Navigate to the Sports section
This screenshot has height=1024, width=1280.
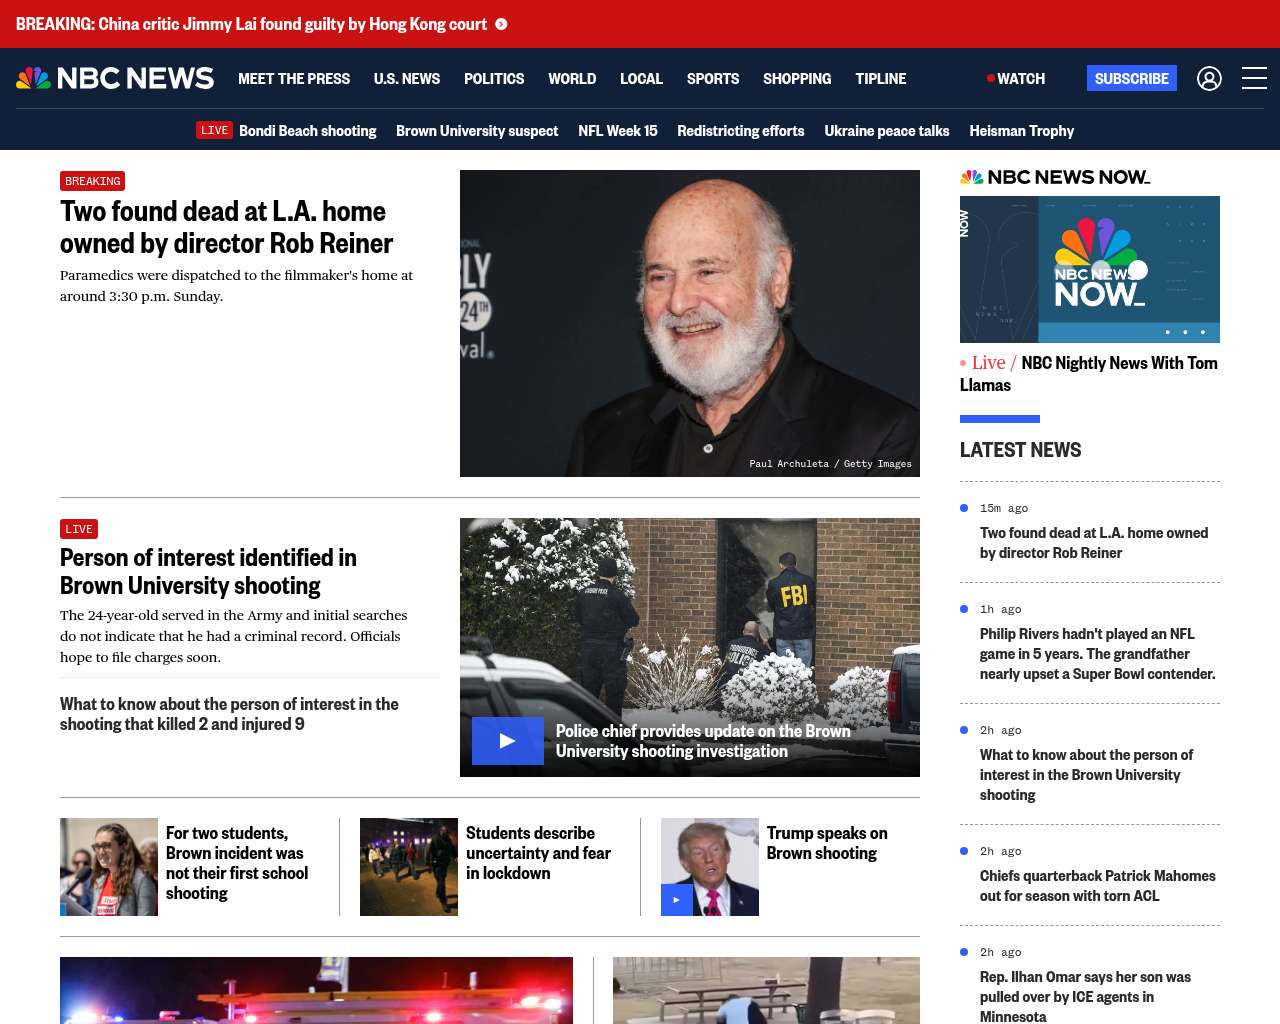tap(713, 78)
